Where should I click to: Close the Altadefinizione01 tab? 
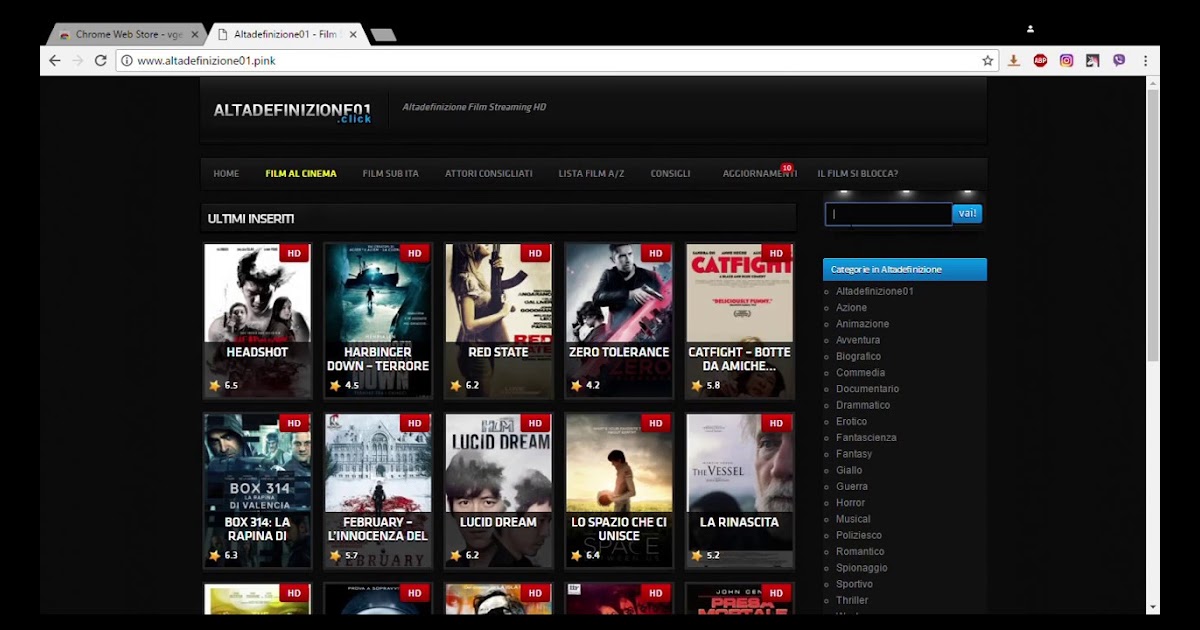point(353,34)
